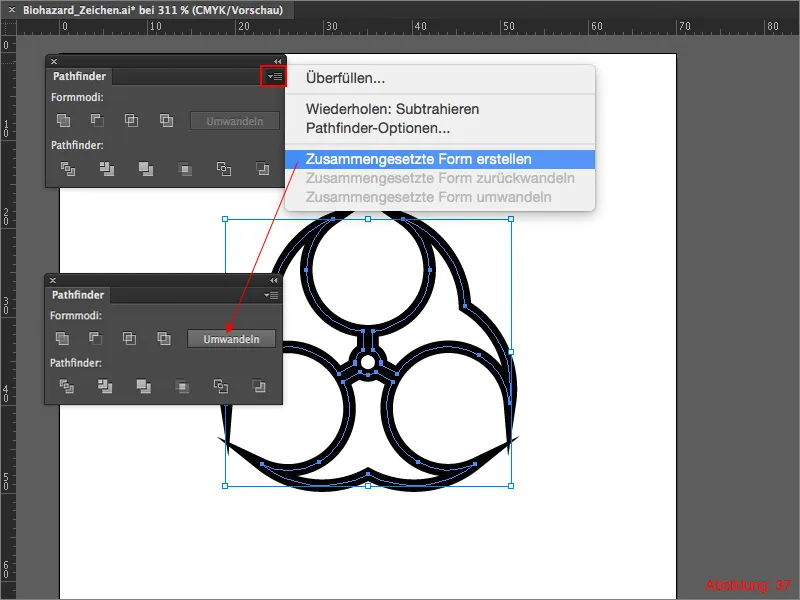Click Zusammengesetzte Form zurückwandeln entry
This screenshot has width=800, height=600.
[440, 178]
